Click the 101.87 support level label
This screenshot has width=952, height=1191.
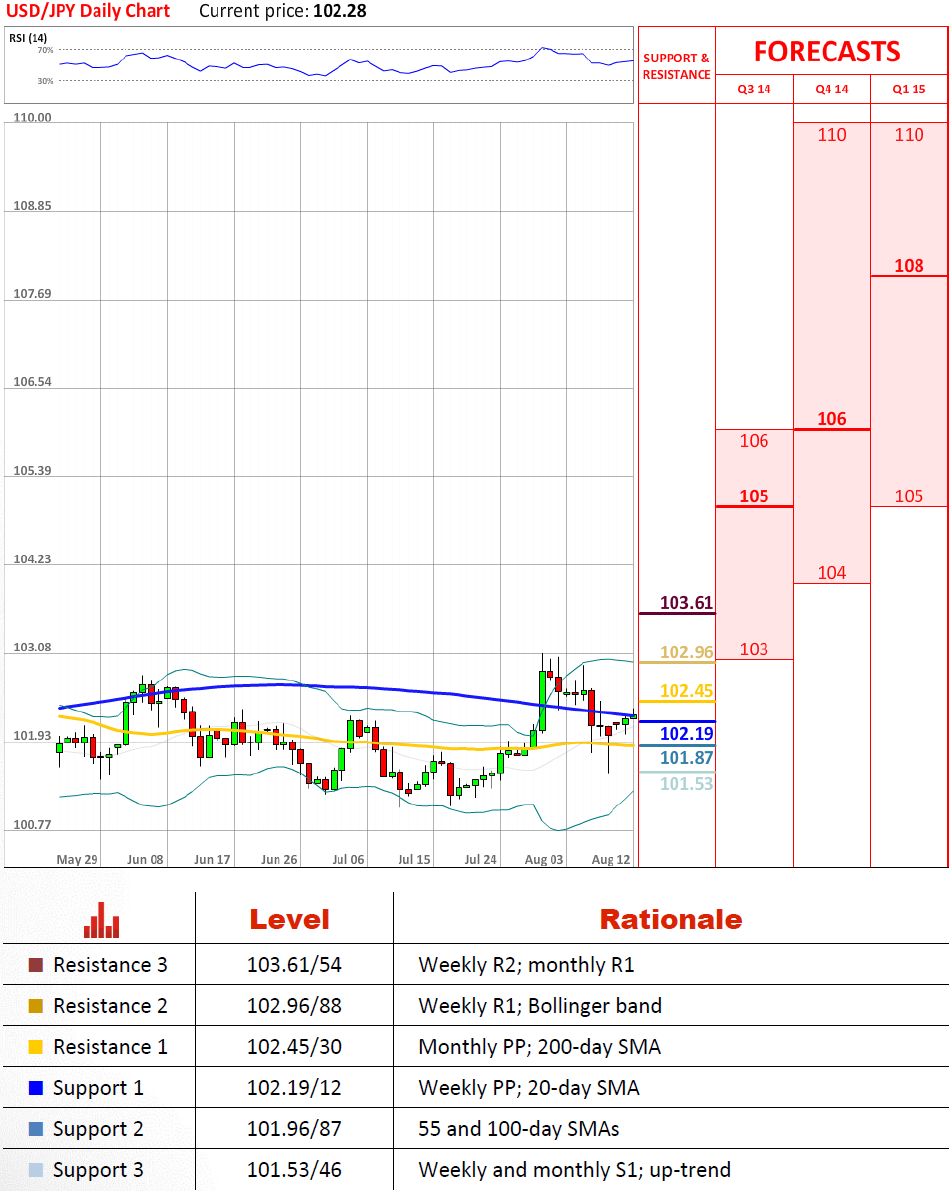[686, 758]
